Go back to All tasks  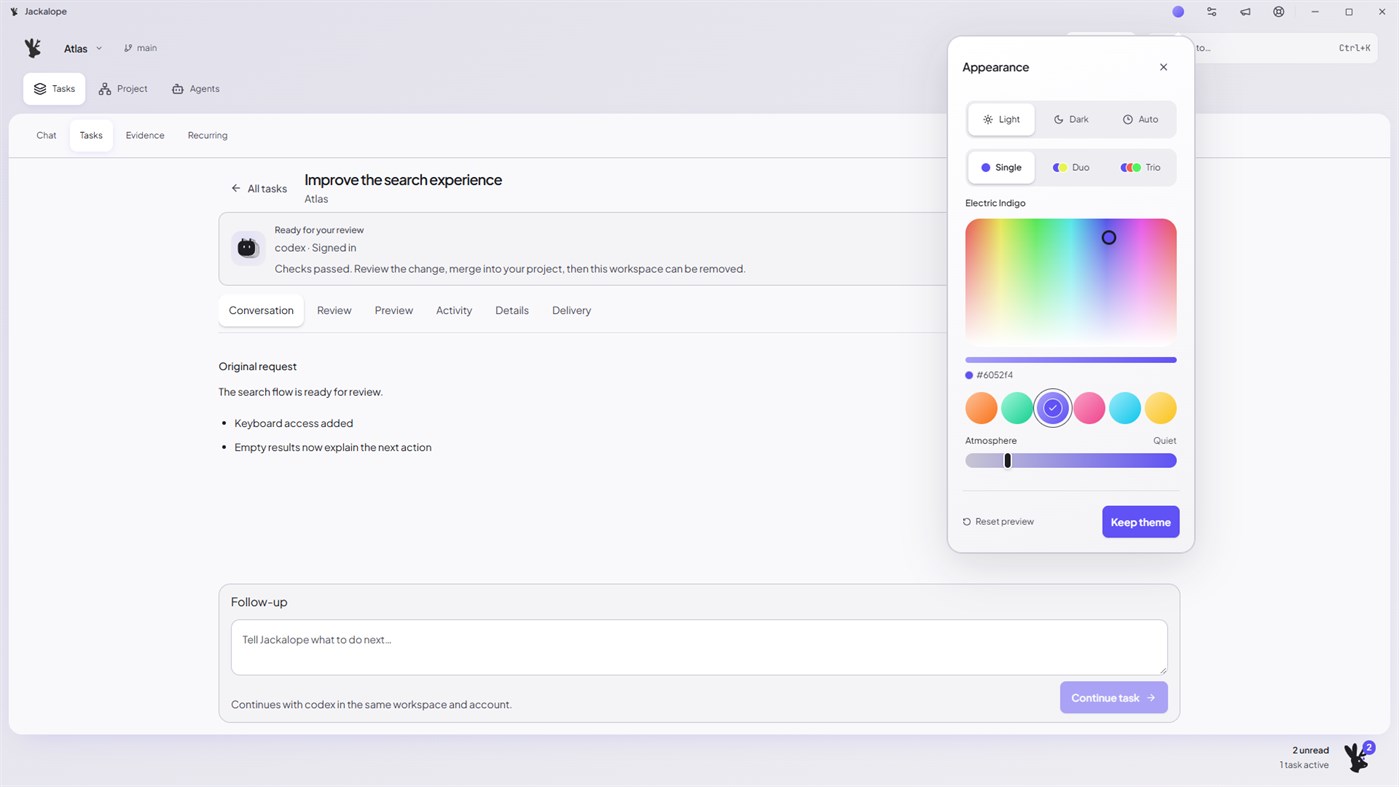[259, 188]
